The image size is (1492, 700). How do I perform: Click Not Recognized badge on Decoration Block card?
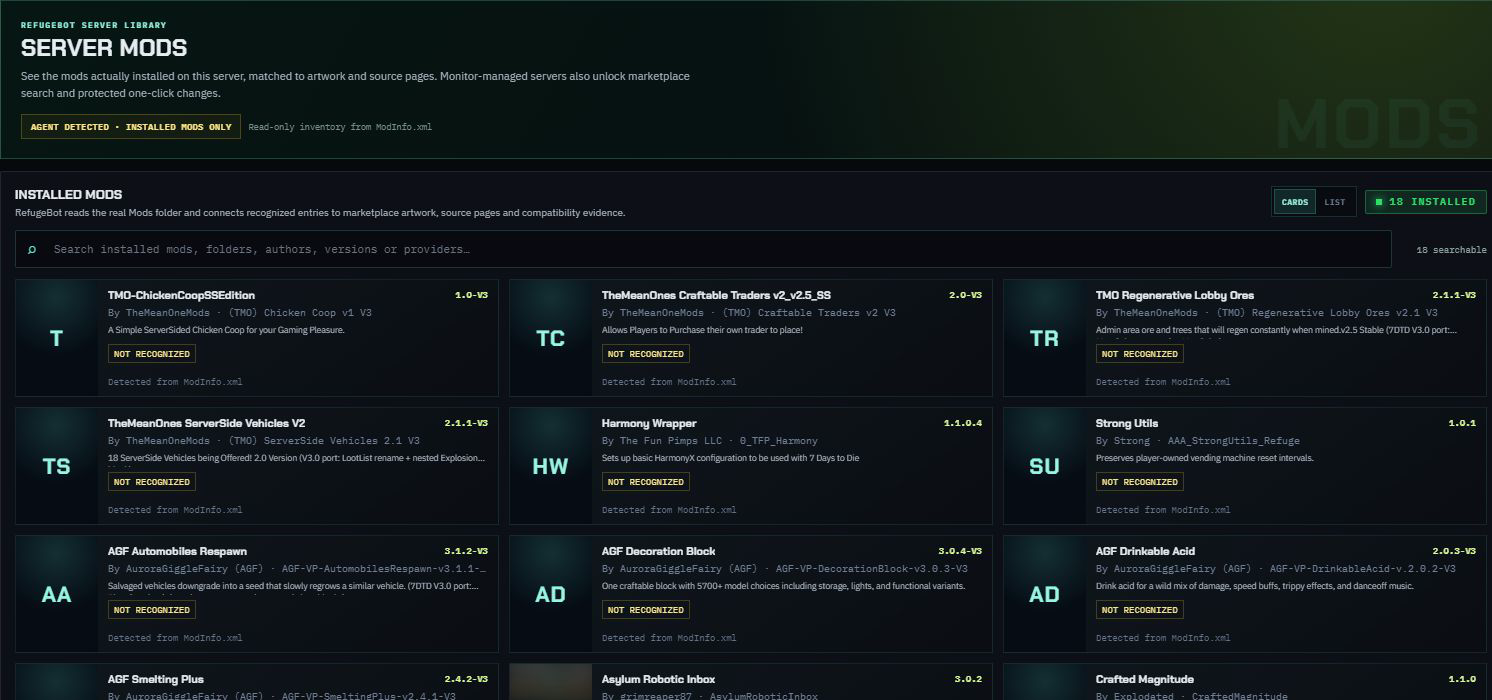click(645, 610)
